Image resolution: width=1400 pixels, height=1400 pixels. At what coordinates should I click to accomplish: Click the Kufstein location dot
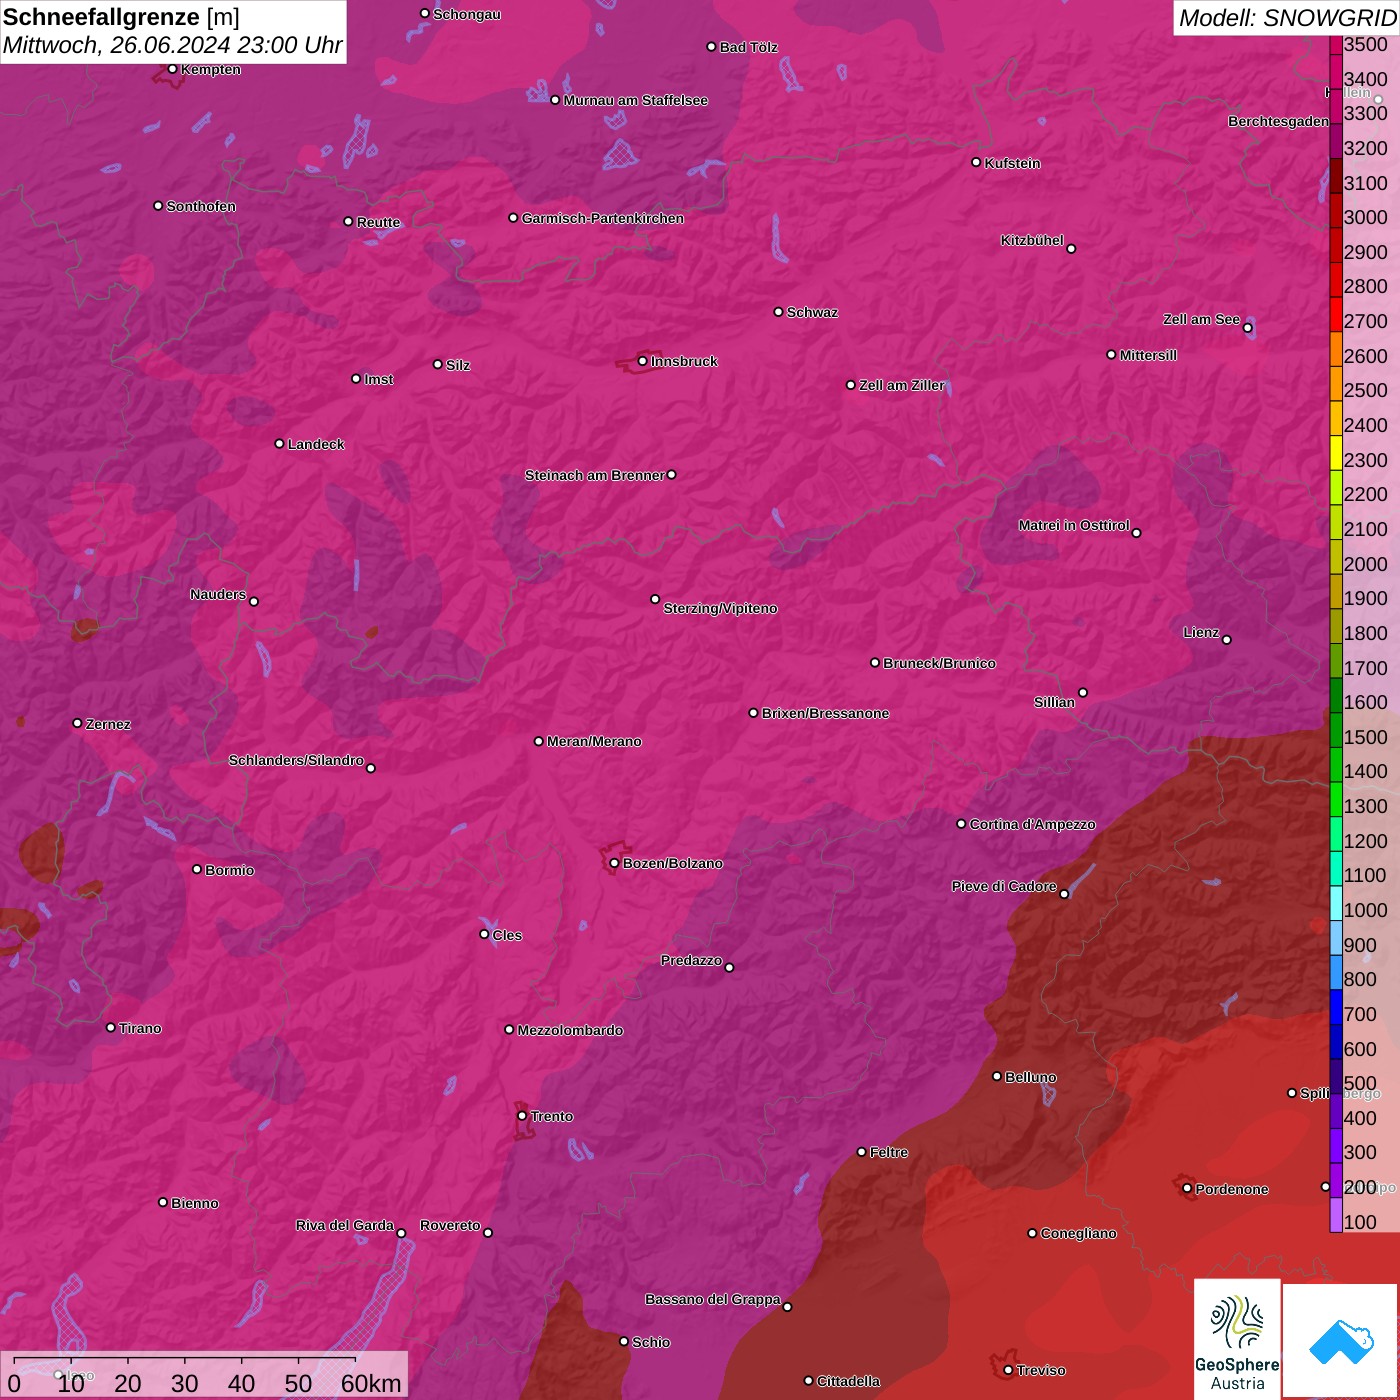tap(977, 162)
